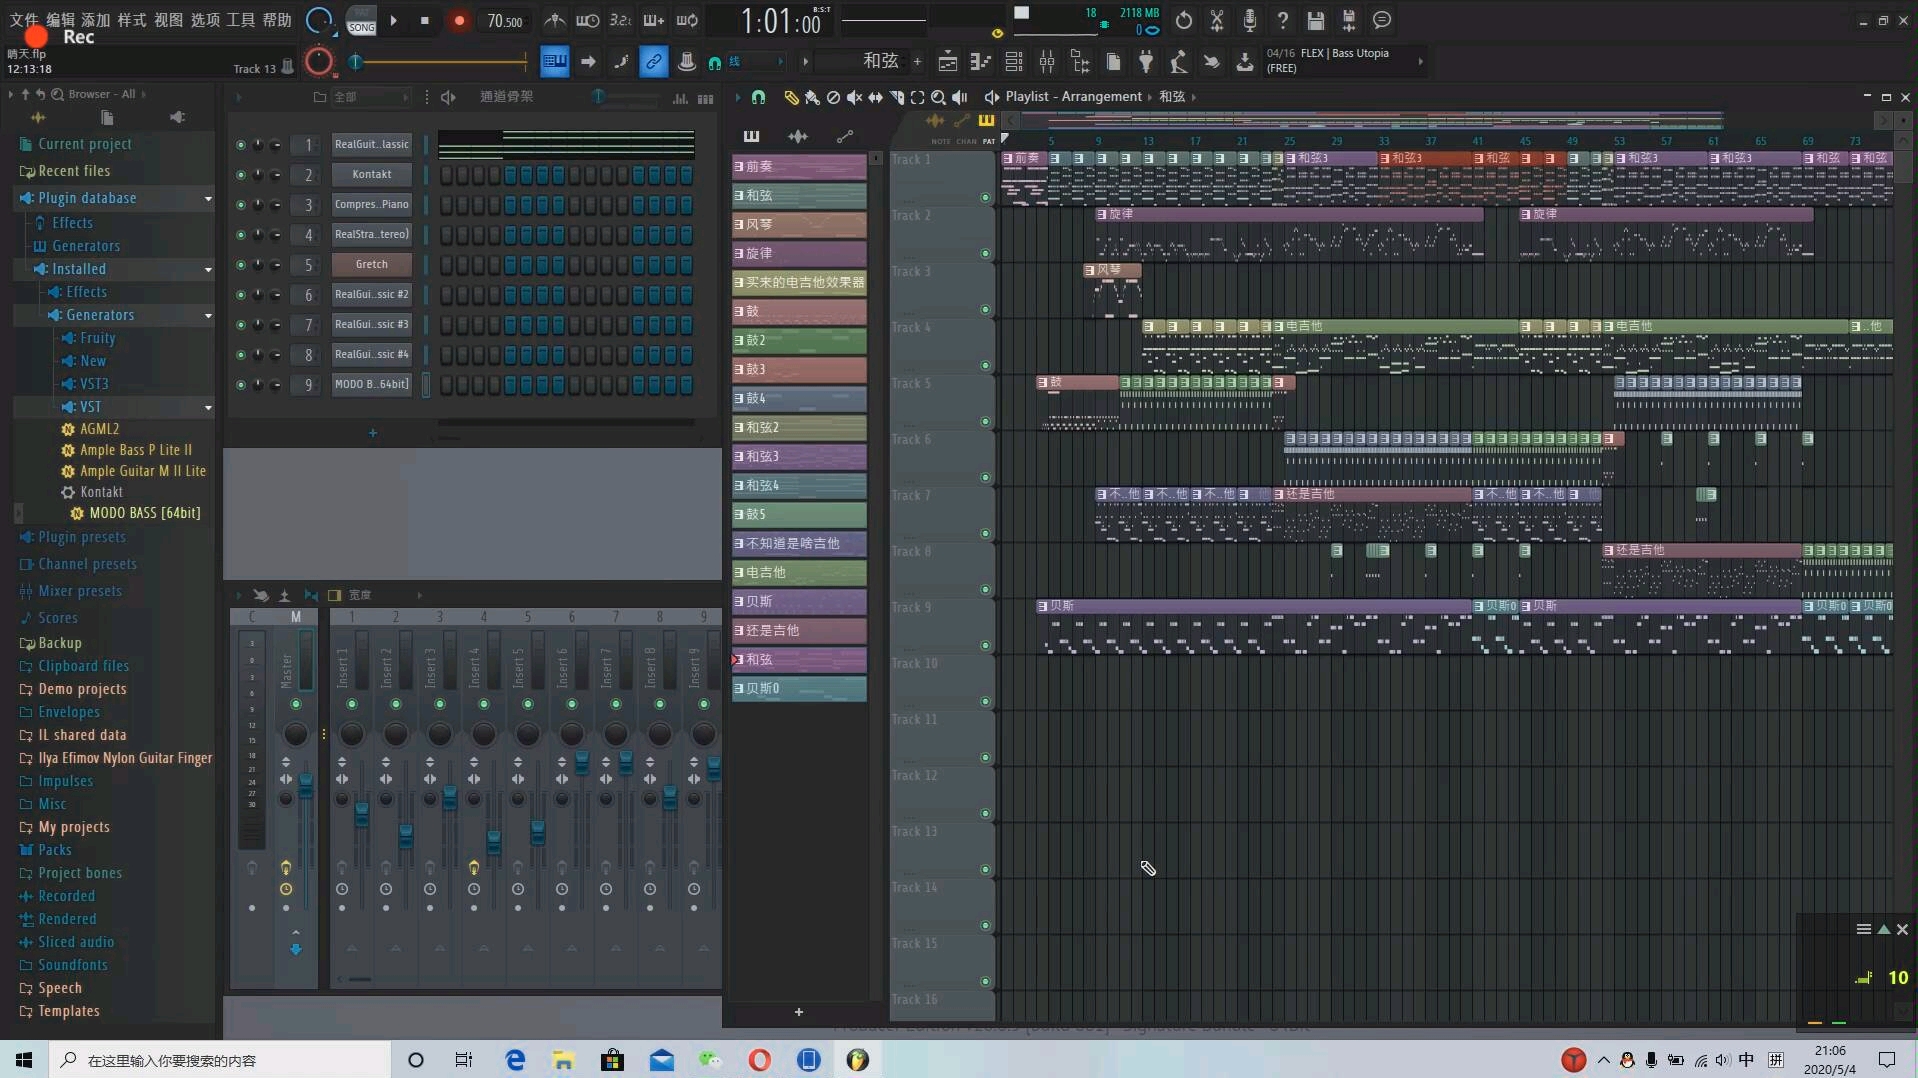Open the Mixer view icon
The height and width of the screenshot is (1078, 1918).
[1047, 62]
